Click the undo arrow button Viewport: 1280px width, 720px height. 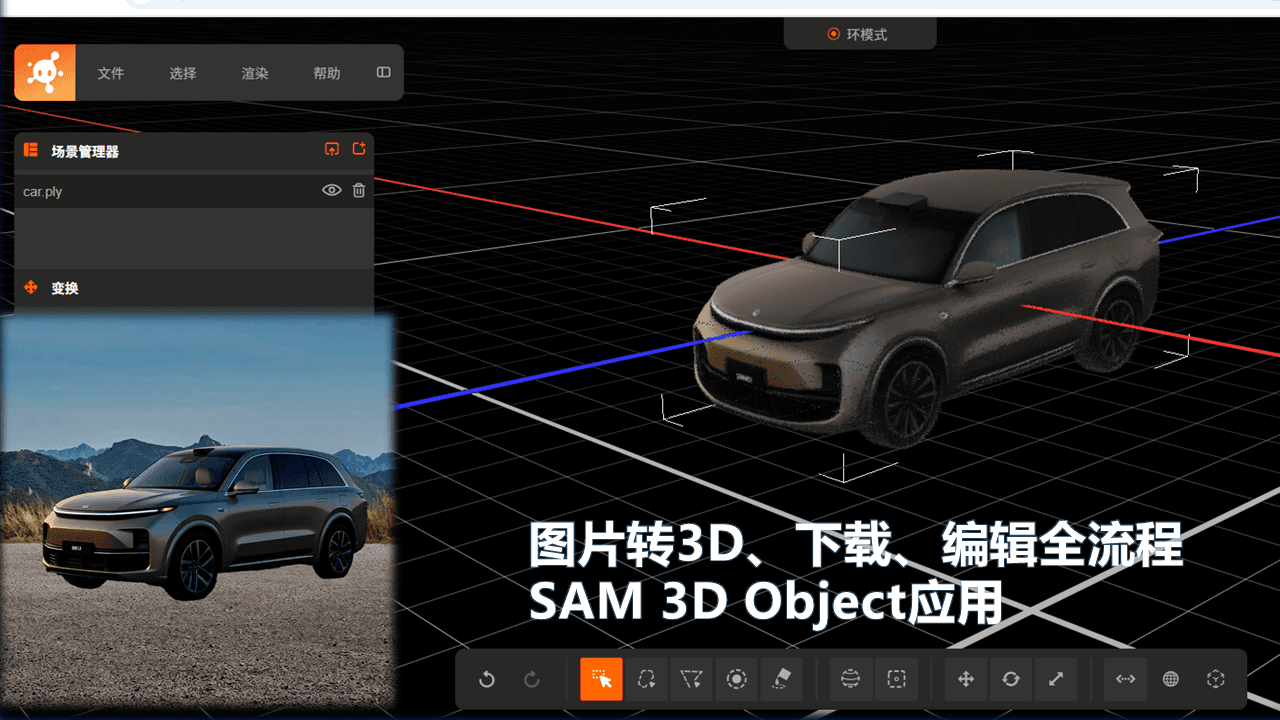487,679
